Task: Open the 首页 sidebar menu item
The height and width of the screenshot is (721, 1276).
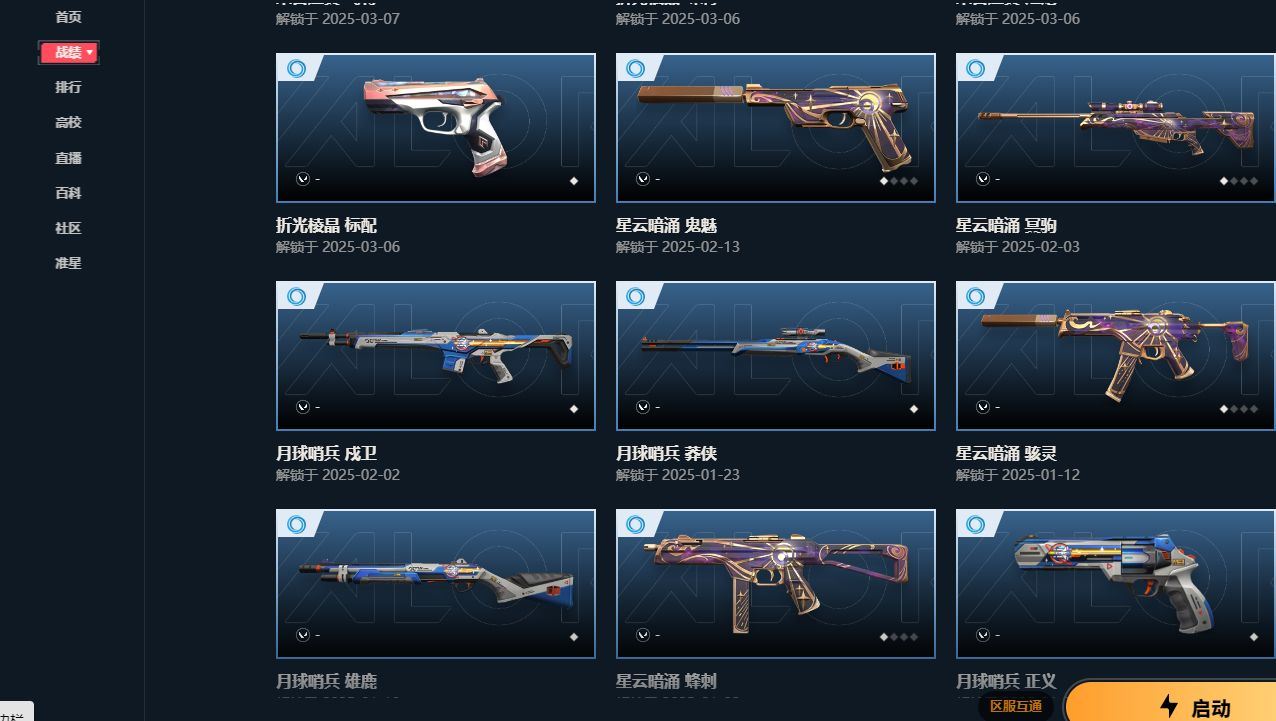Action: tap(68, 17)
